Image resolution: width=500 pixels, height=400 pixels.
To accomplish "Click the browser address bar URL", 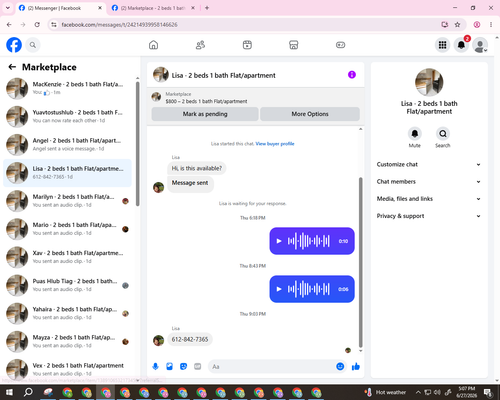I will click(119, 25).
